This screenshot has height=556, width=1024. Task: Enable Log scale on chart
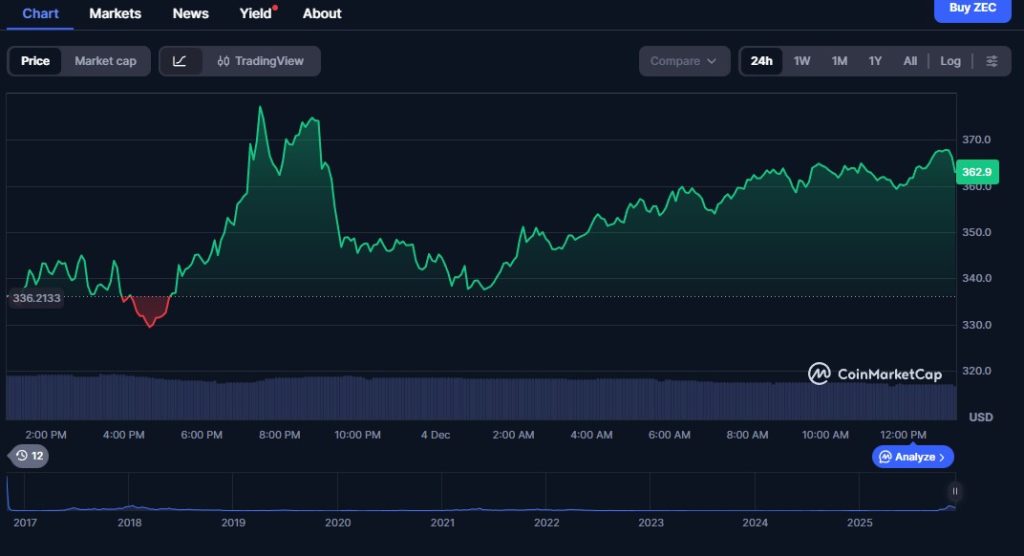[x=950, y=61]
